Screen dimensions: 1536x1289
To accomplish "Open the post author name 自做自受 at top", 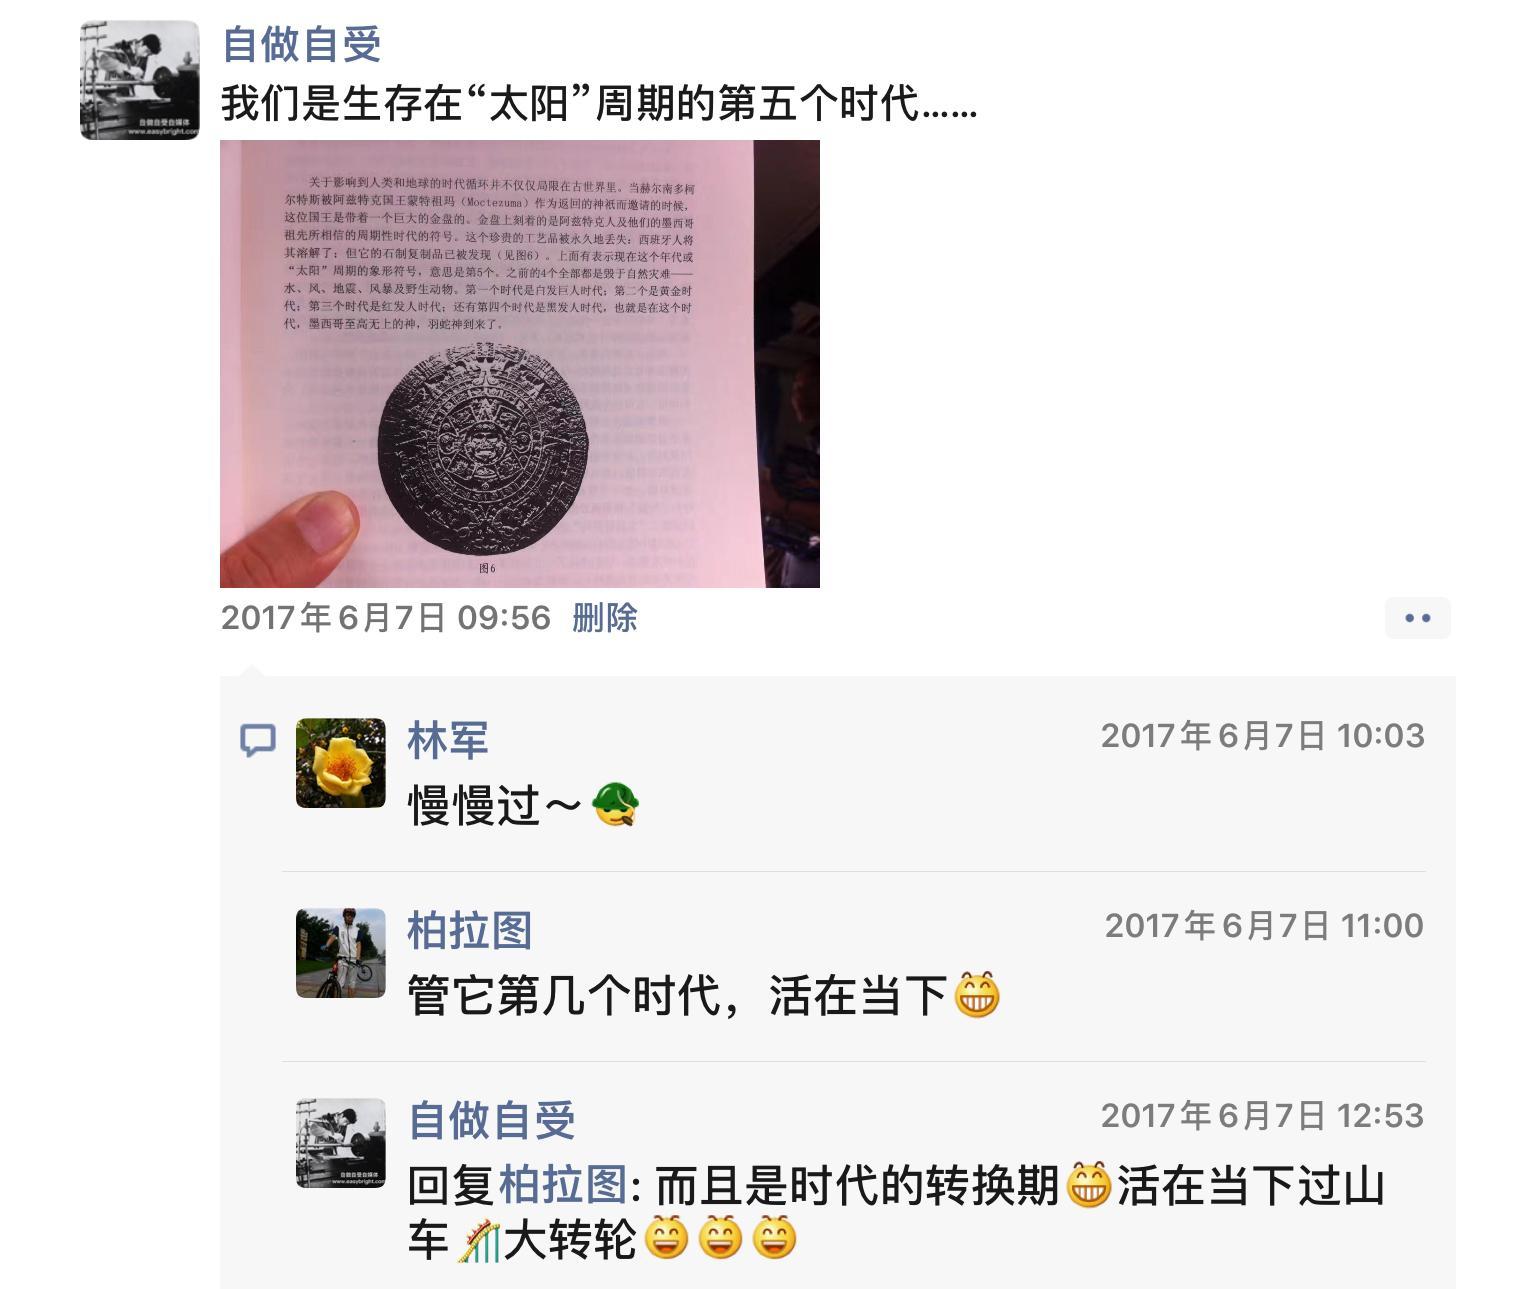I will (x=302, y=44).
